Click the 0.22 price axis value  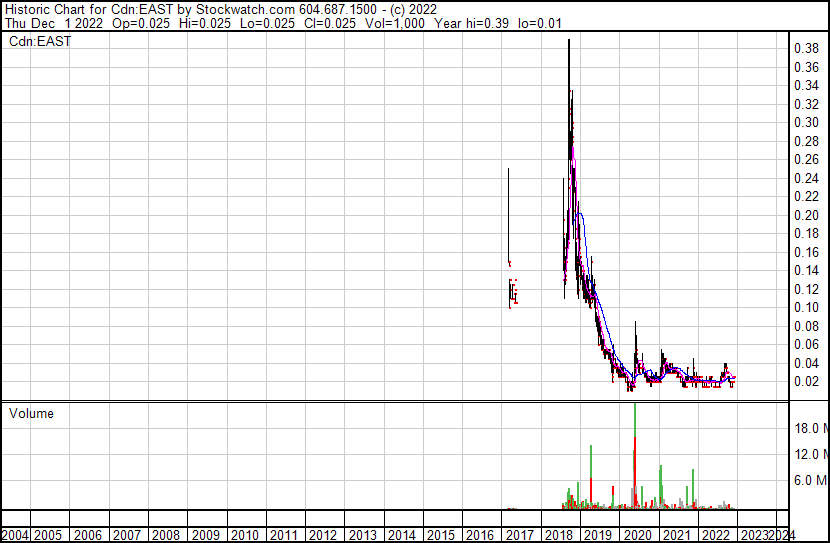click(806, 196)
